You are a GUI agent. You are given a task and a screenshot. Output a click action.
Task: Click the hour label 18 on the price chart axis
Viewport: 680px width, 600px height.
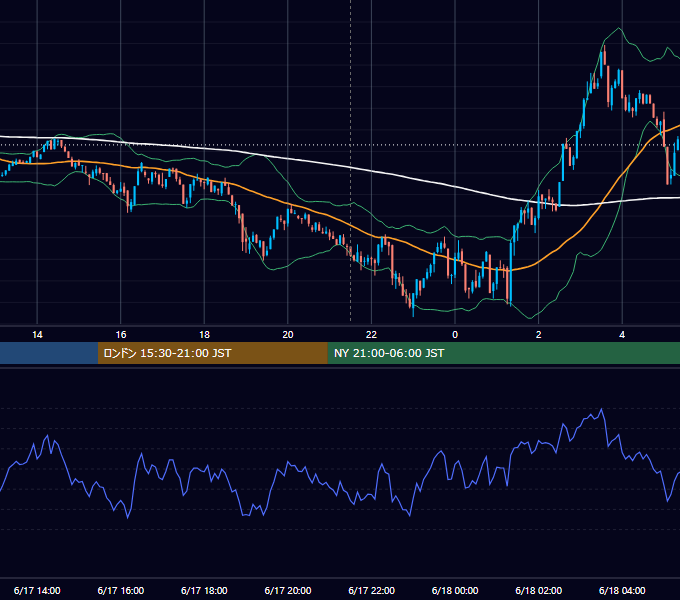click(204, 335)
